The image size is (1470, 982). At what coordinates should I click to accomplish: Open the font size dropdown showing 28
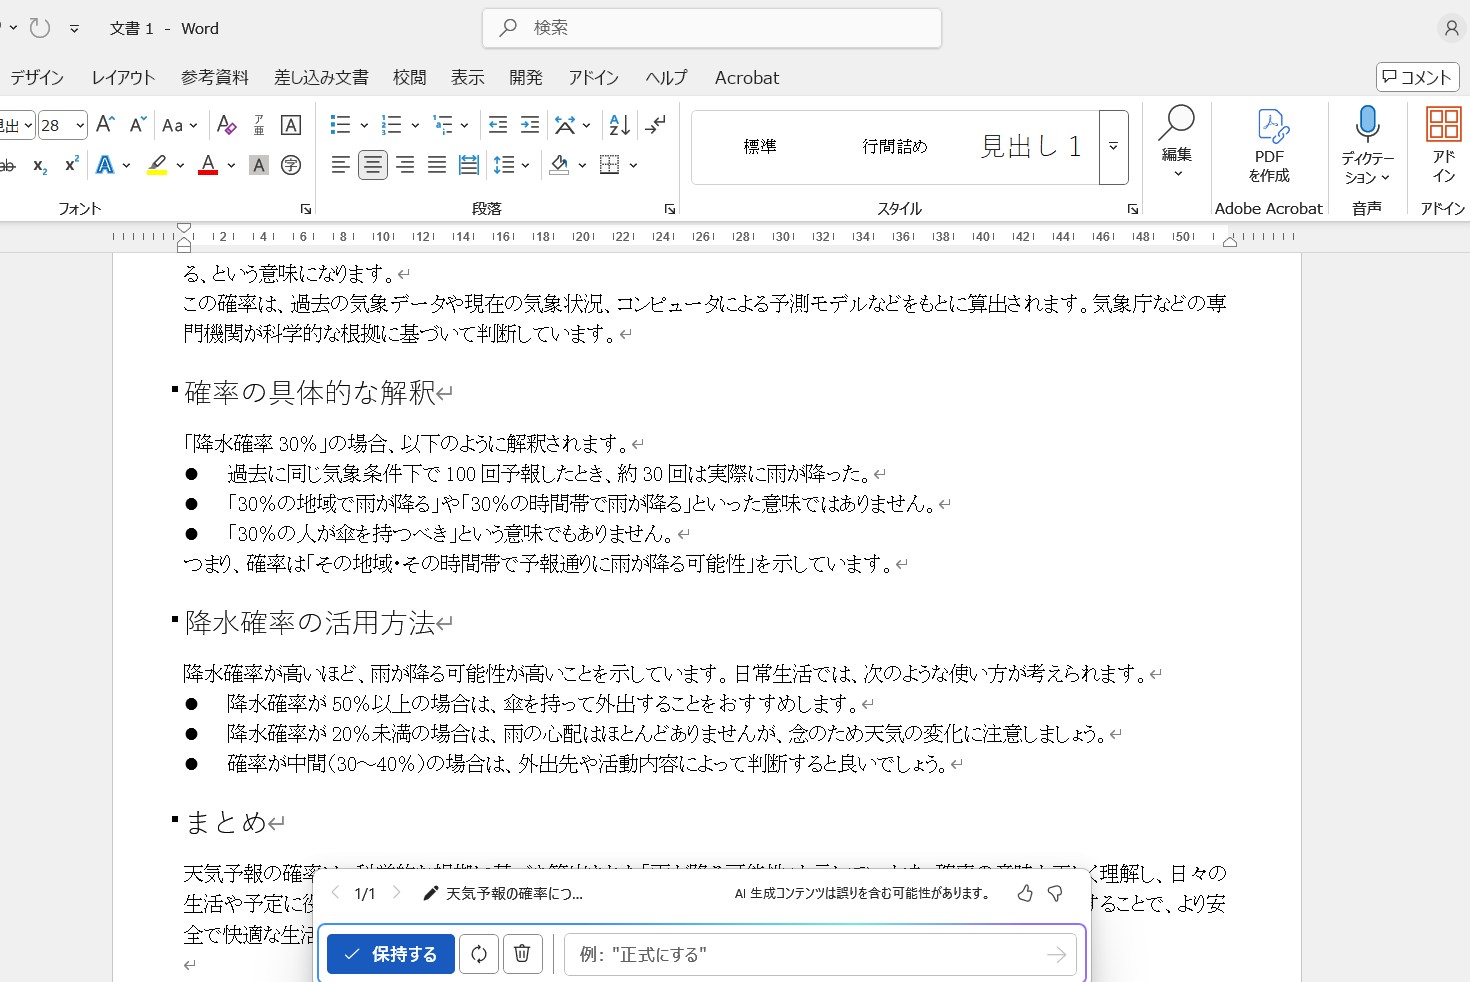click(79, 125)
